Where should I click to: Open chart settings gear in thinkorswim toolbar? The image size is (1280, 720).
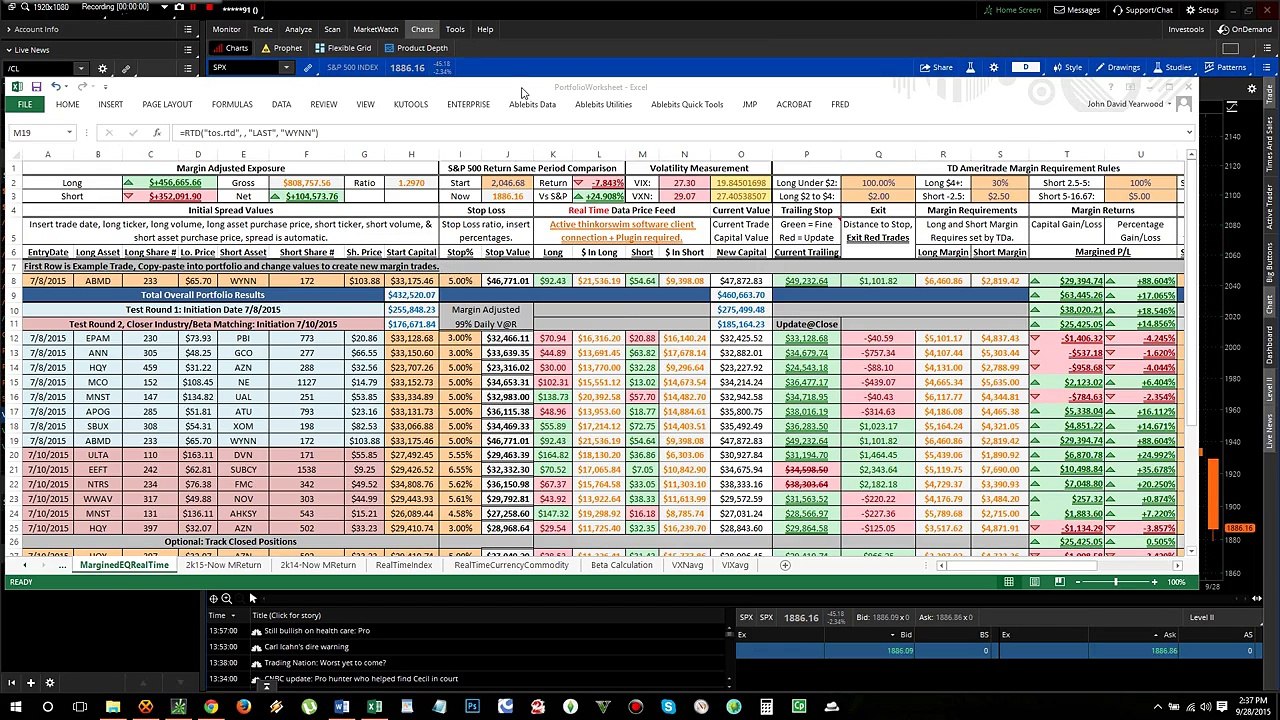994,67
